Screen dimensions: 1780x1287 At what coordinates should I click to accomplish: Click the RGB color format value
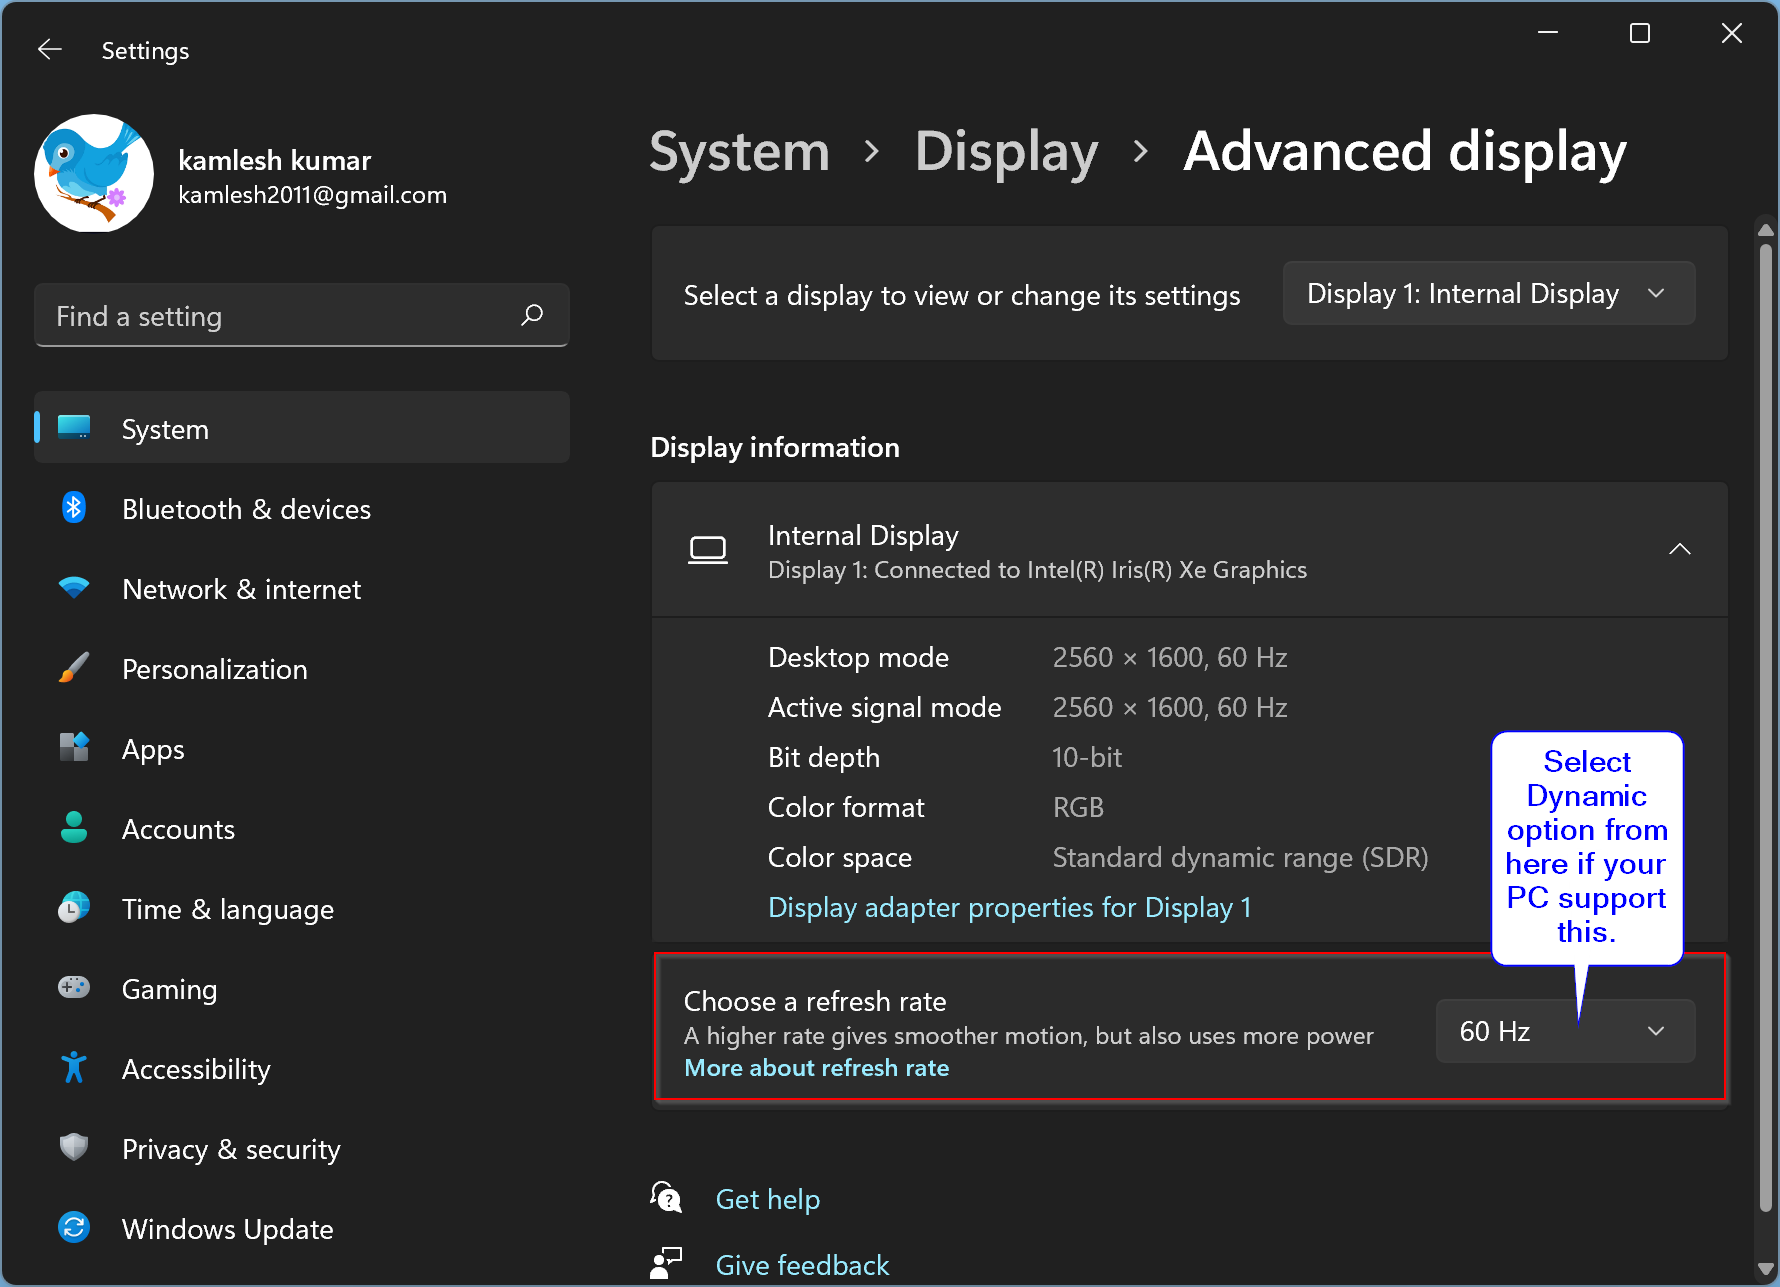click(1078, 807)
